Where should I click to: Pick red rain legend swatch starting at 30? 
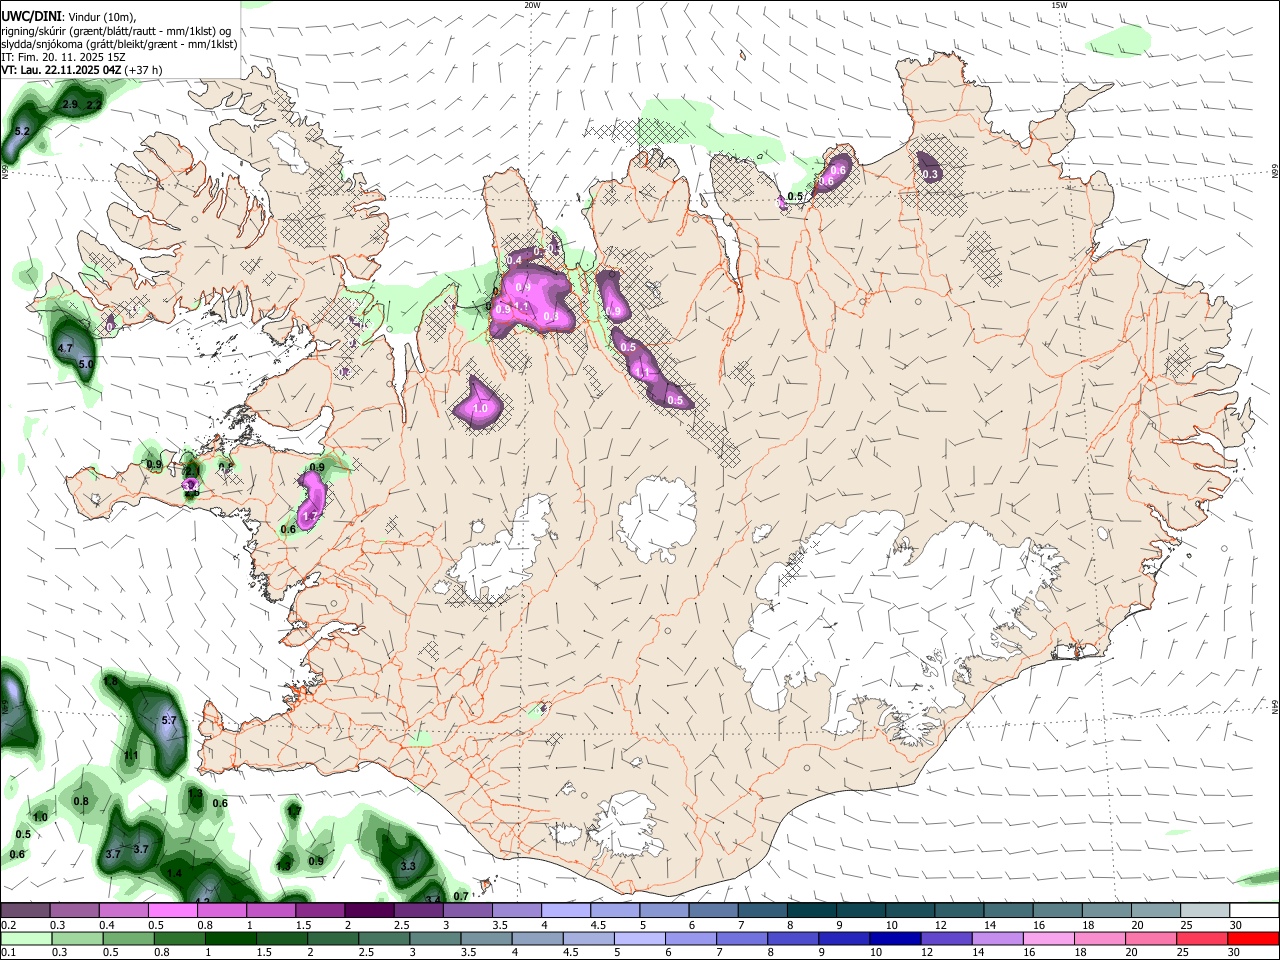click(1254, 938)
